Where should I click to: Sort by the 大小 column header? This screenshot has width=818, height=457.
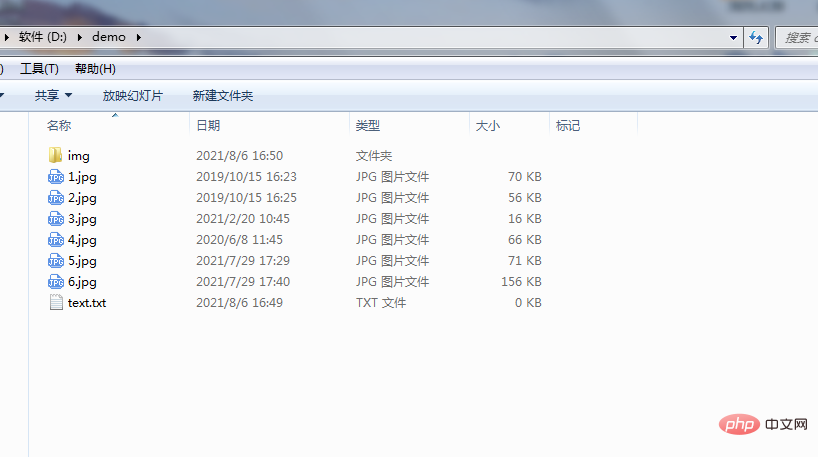(x=488, y=126)
